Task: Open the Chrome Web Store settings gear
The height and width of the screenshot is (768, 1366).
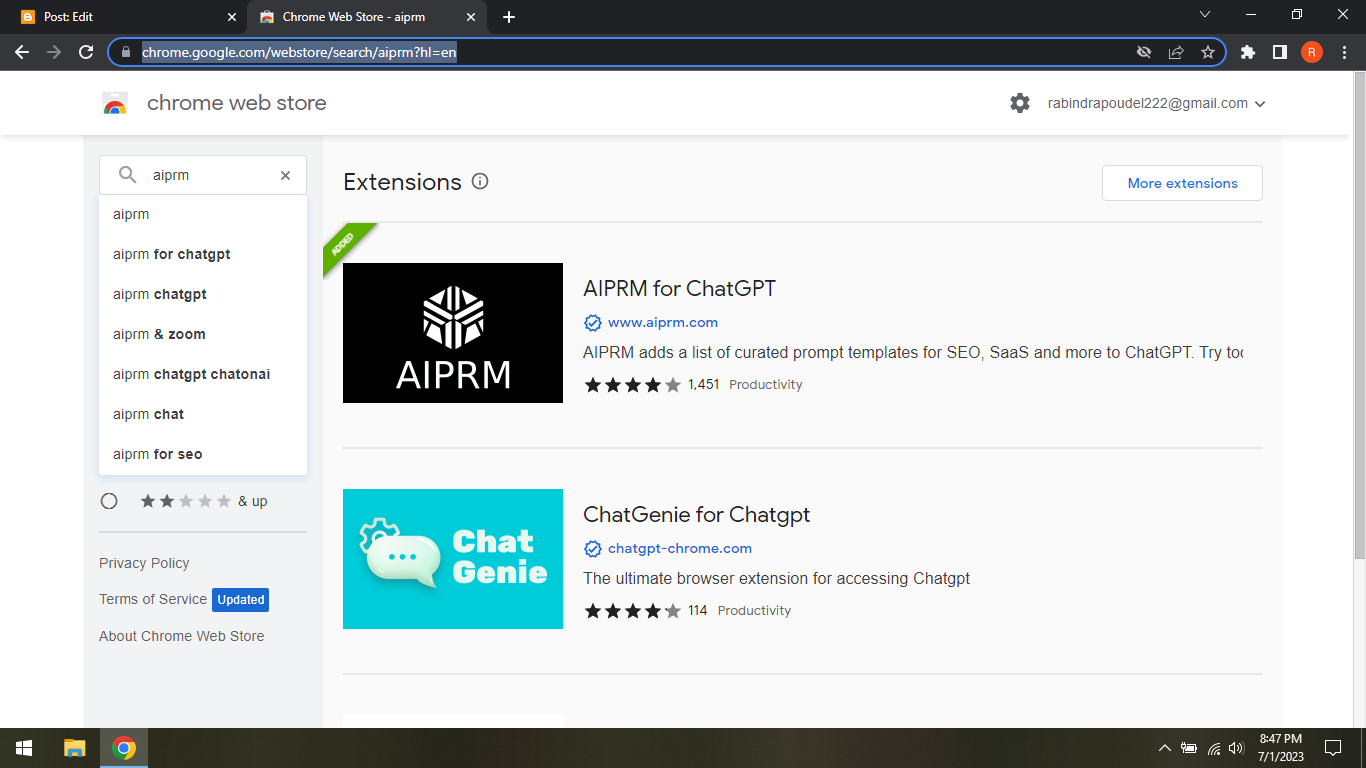Action: (1020, 103)
